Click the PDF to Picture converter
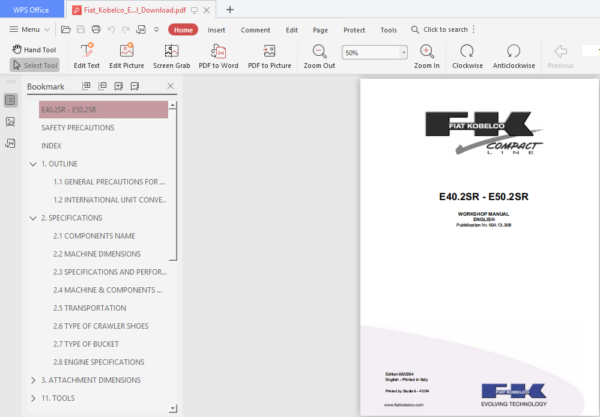 pos(269,56)
